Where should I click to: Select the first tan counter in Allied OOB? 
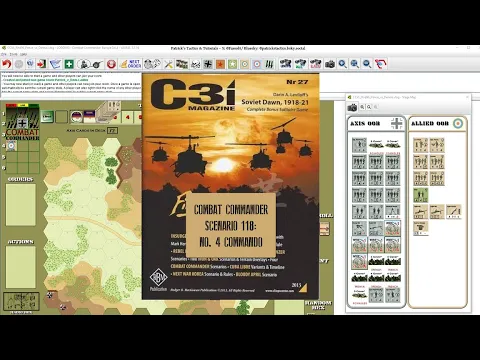point(420,145)
